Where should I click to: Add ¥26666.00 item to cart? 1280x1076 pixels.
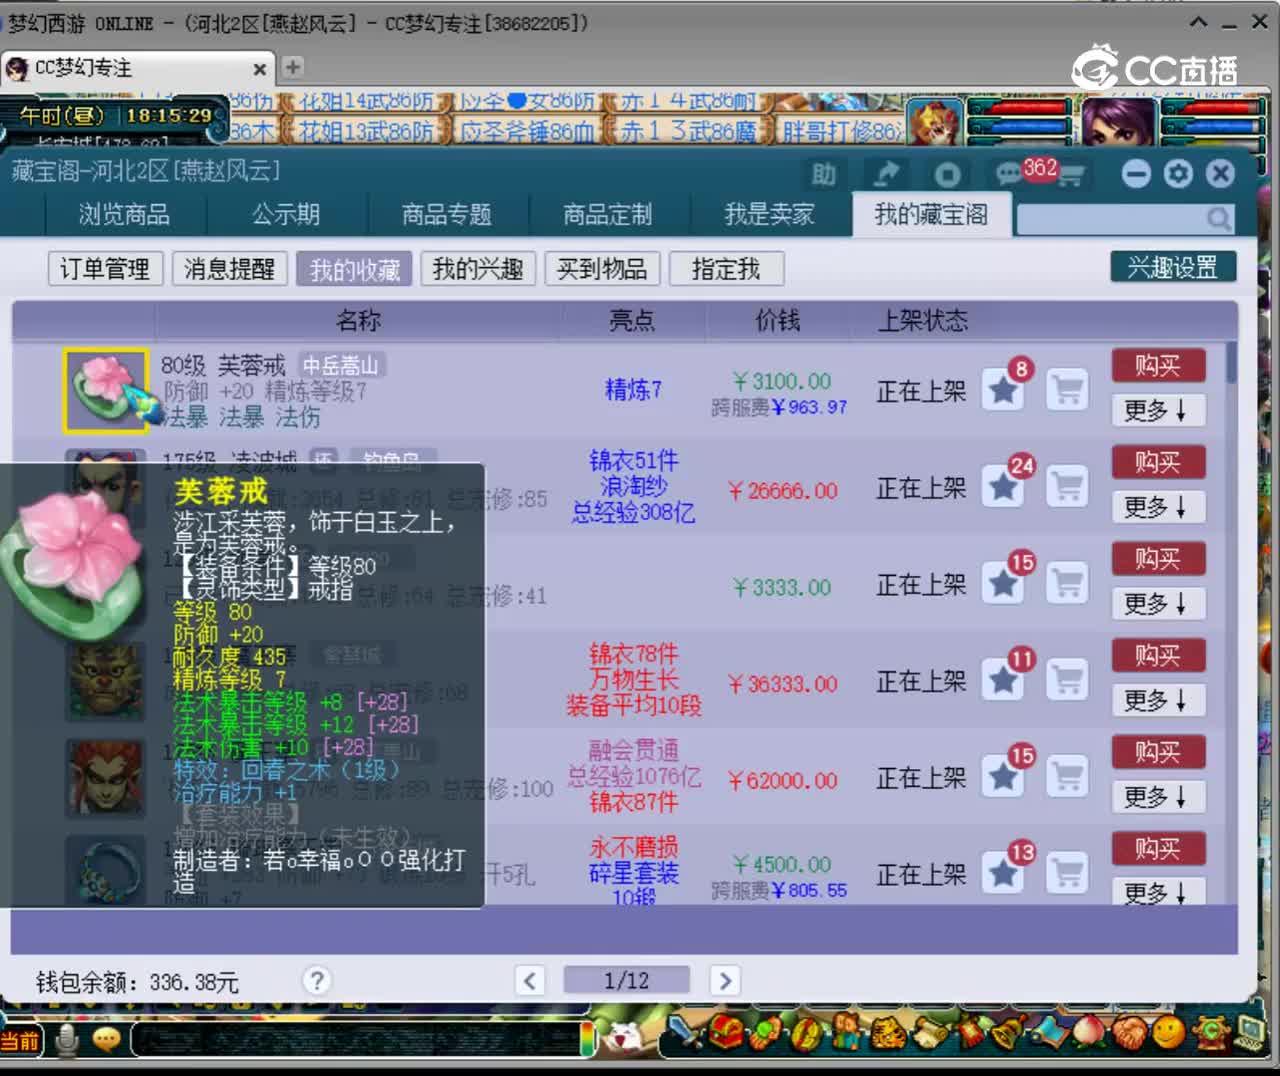[1067, 487]
